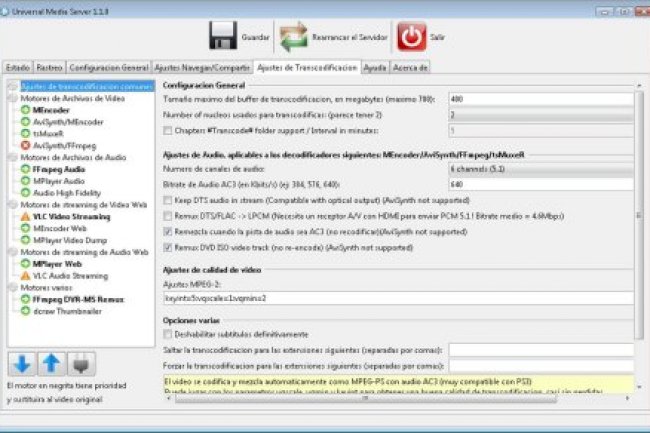Image resolution: width=650 pixels, height=433 pixels.
Task: Click the Ajustes MPEG-2 text field
Action: tap(398, 298)
